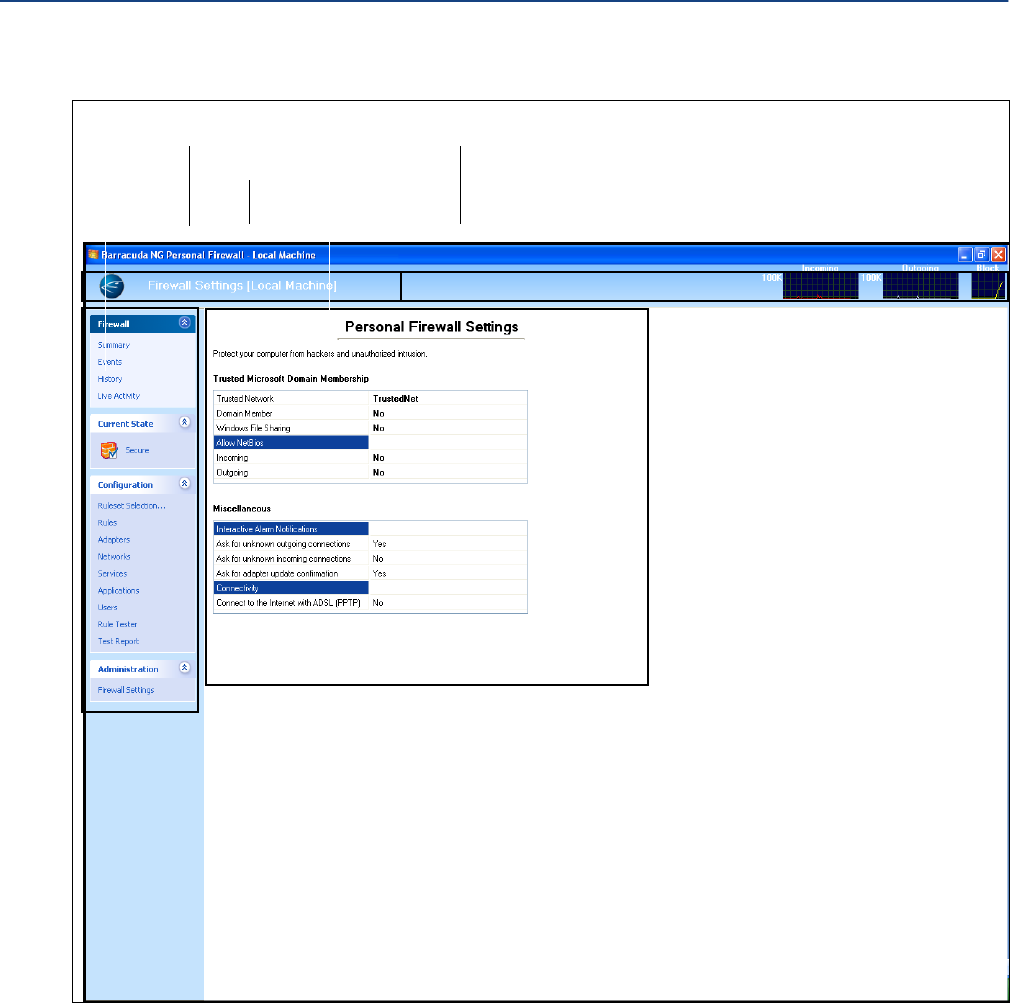
Task: Open the Test Report
Action: [x=118, y=641]
